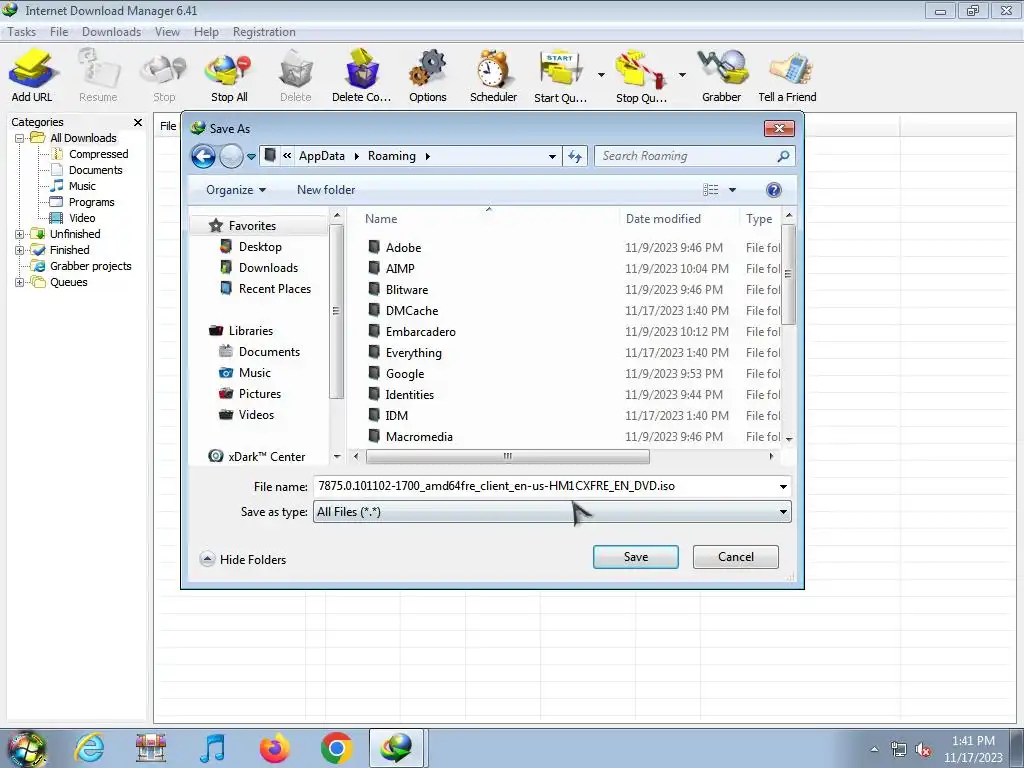Click the muted volume tray icon
The image size is (1024, 768).
[923, 750]
